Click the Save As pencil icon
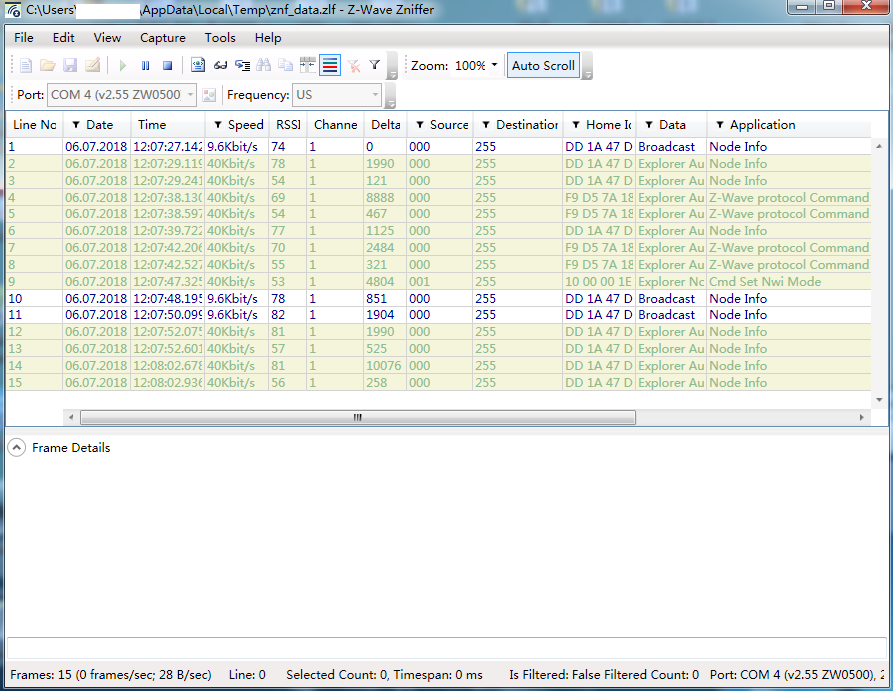The width and height of the screenshot is (893, 691). (x=92, y=66)
